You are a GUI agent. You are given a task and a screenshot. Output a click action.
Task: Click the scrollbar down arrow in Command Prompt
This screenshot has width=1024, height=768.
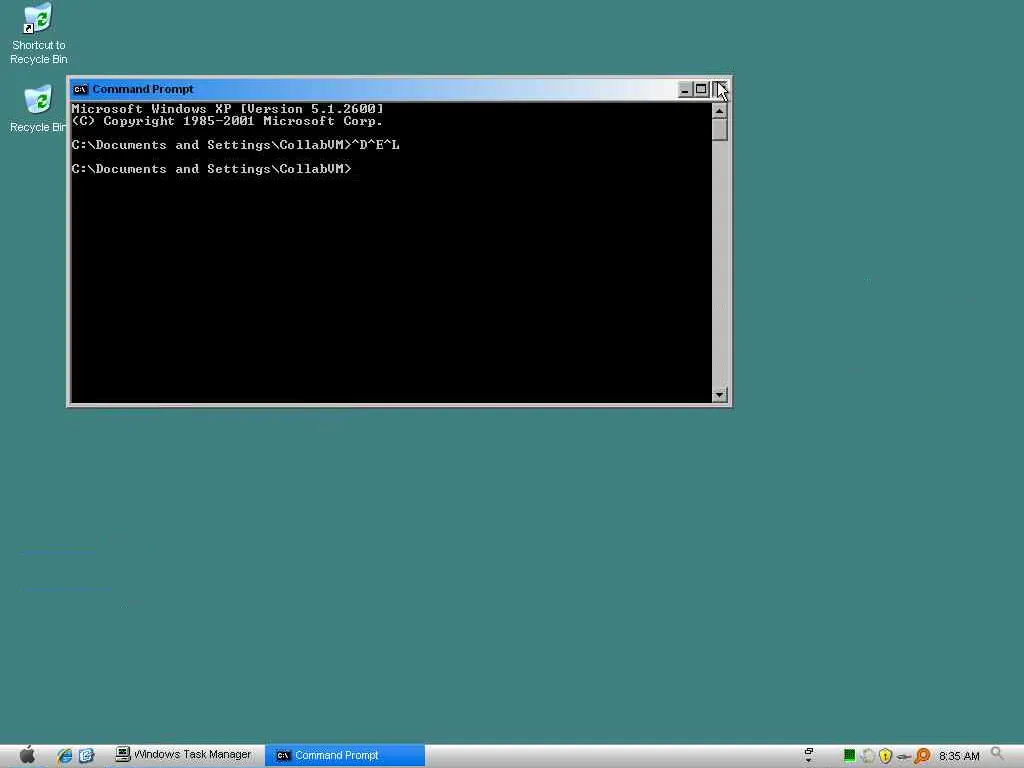(719, 394)
